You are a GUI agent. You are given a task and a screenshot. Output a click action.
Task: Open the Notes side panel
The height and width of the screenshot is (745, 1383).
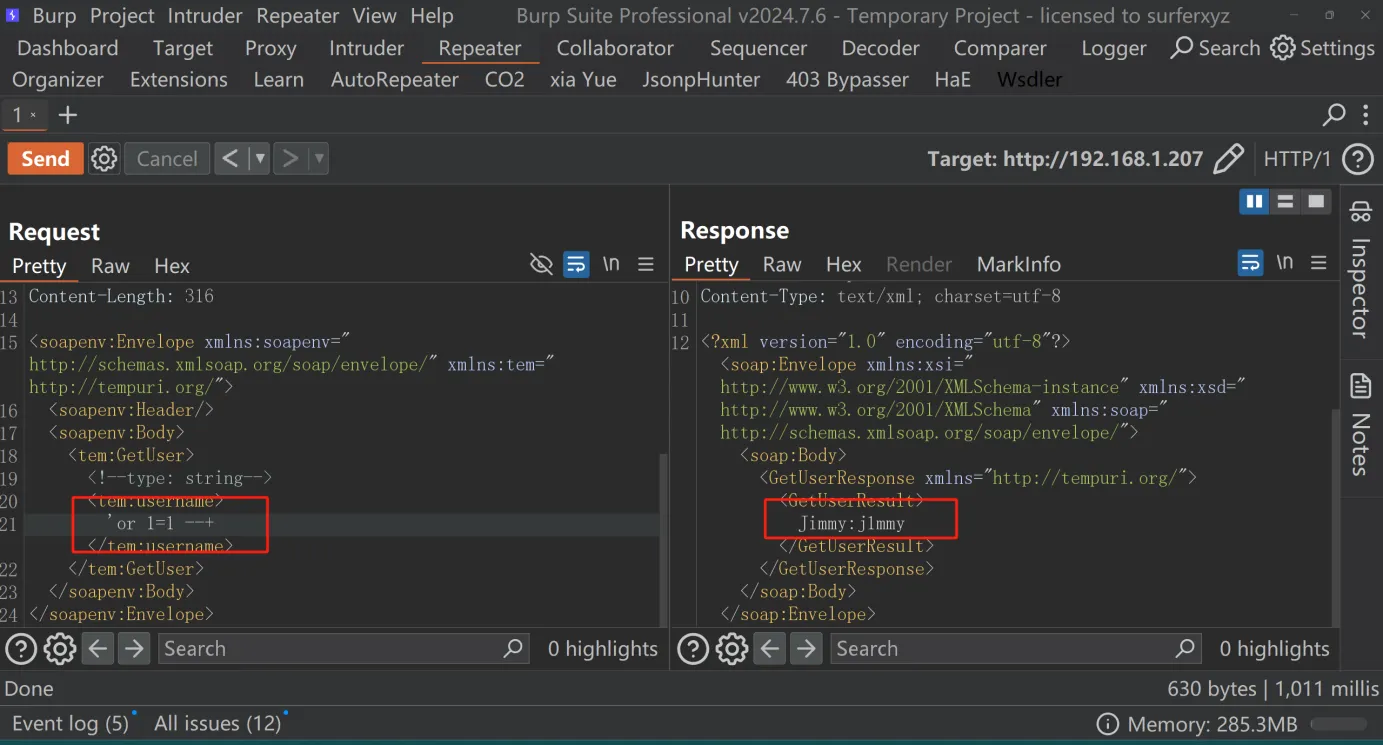tap(1361, 423)
